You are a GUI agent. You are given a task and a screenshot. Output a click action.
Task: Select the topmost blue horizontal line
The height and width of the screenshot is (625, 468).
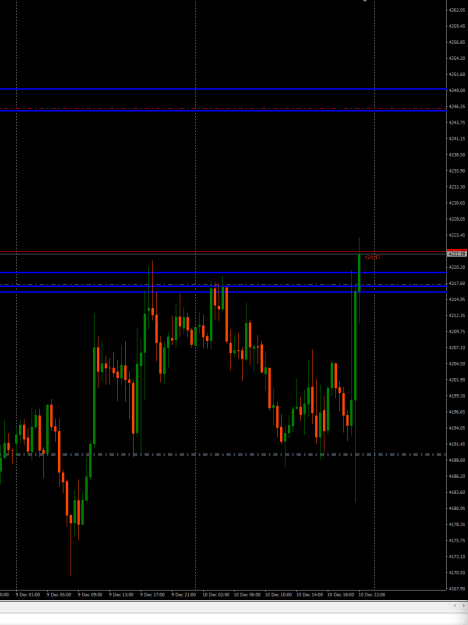tap(223, 89)
